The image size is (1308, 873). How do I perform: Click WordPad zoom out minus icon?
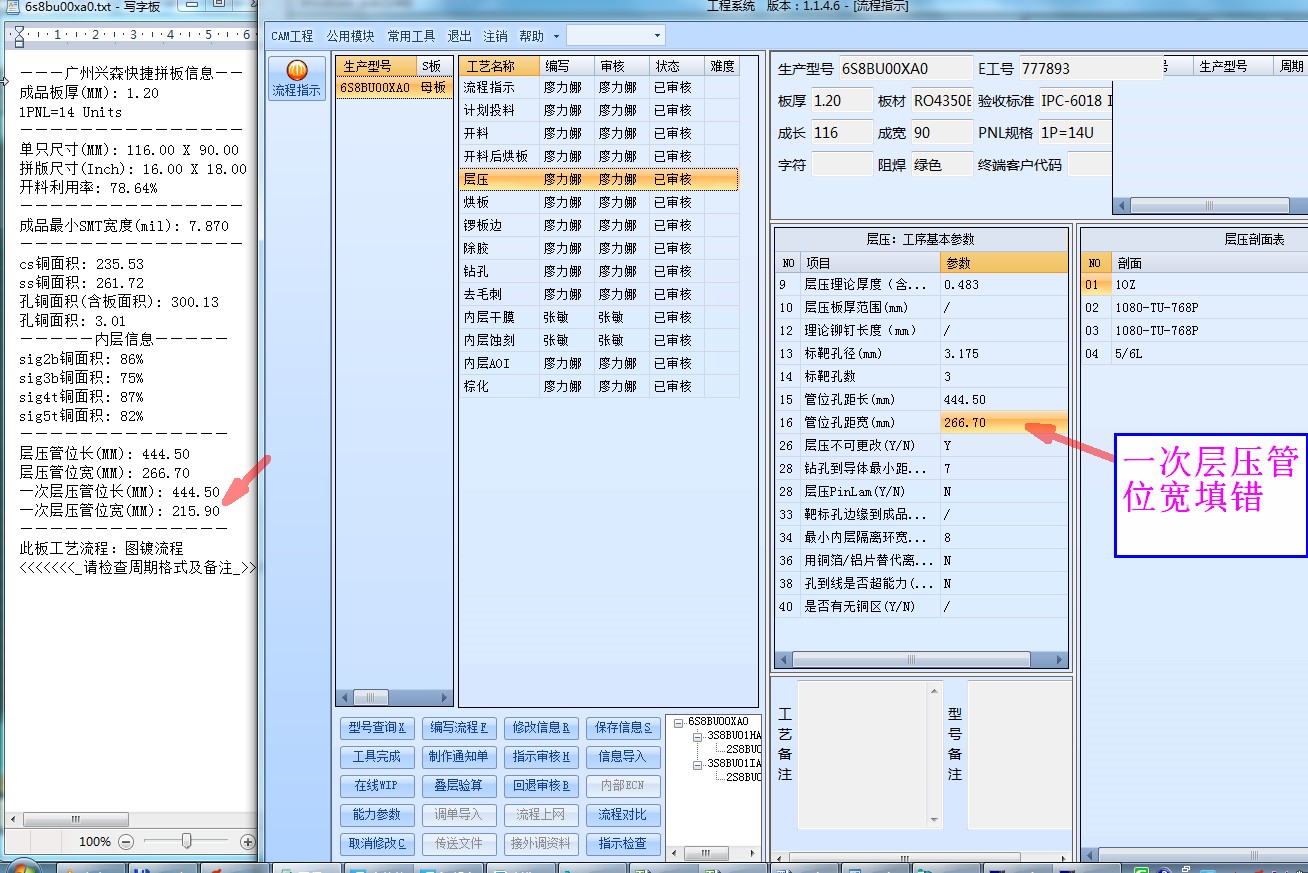(x=125, y=842)
